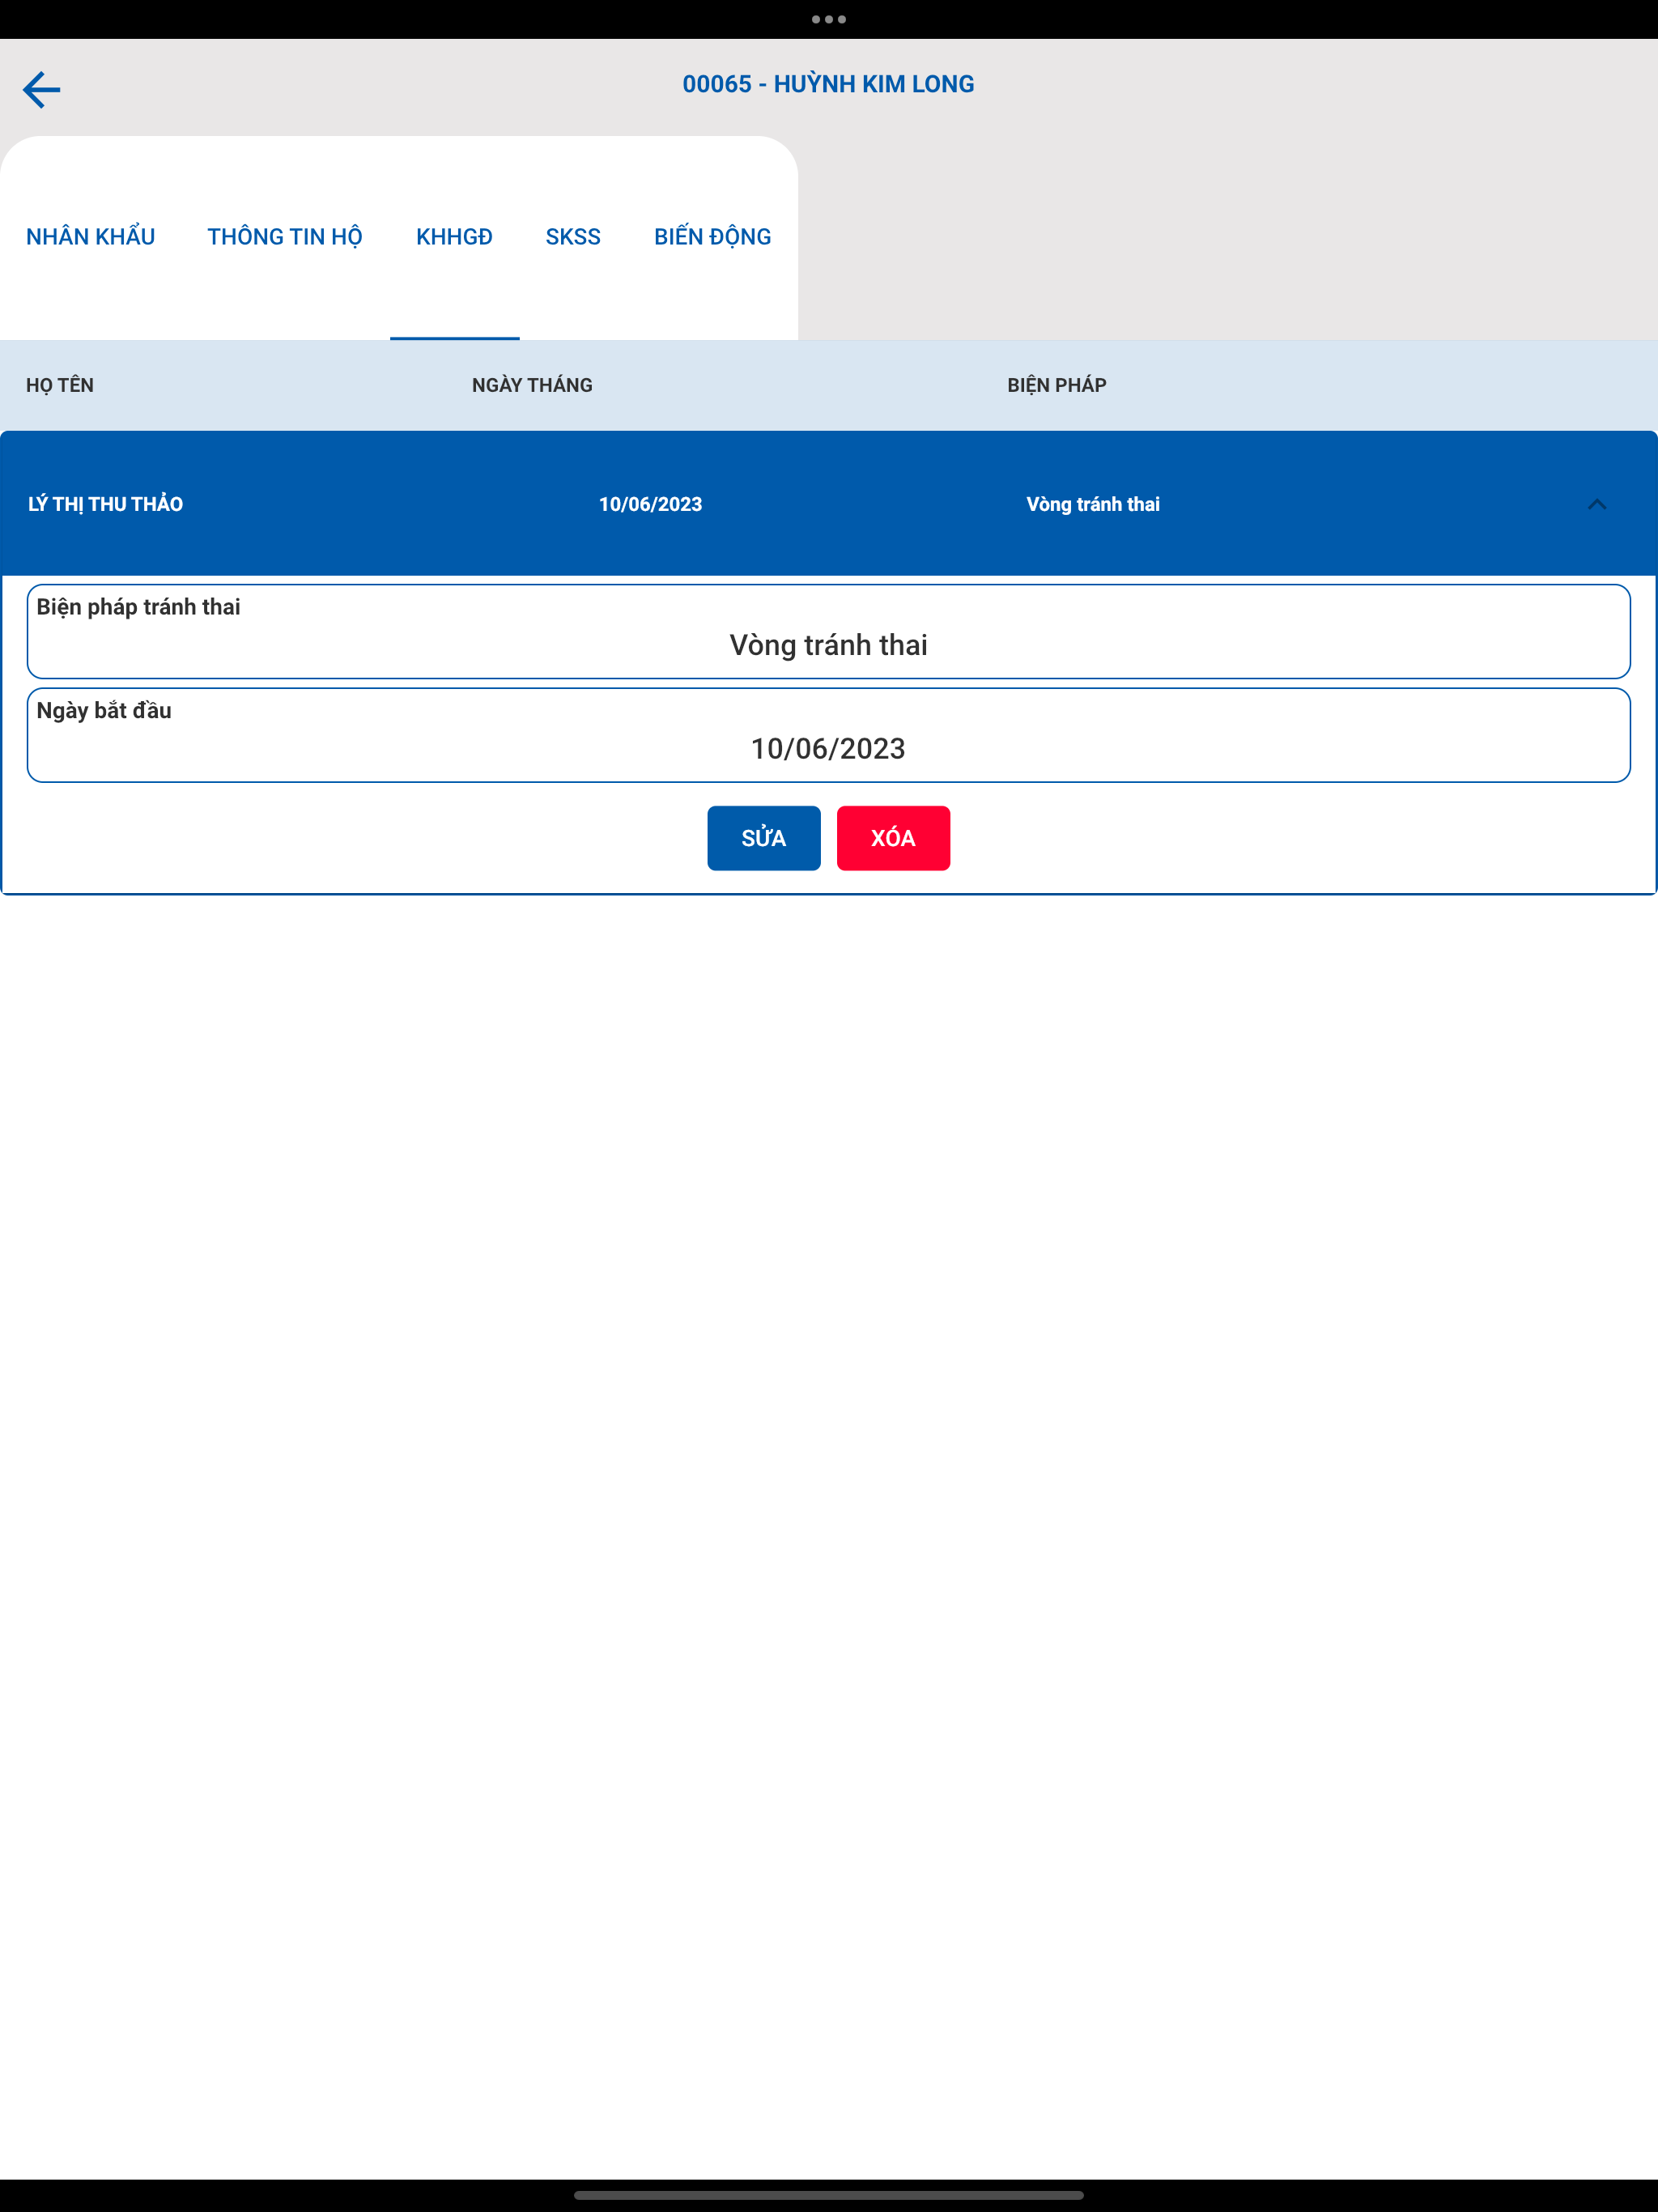
Task: Select the Ngày bắt đầu date field
Action: 829,735
